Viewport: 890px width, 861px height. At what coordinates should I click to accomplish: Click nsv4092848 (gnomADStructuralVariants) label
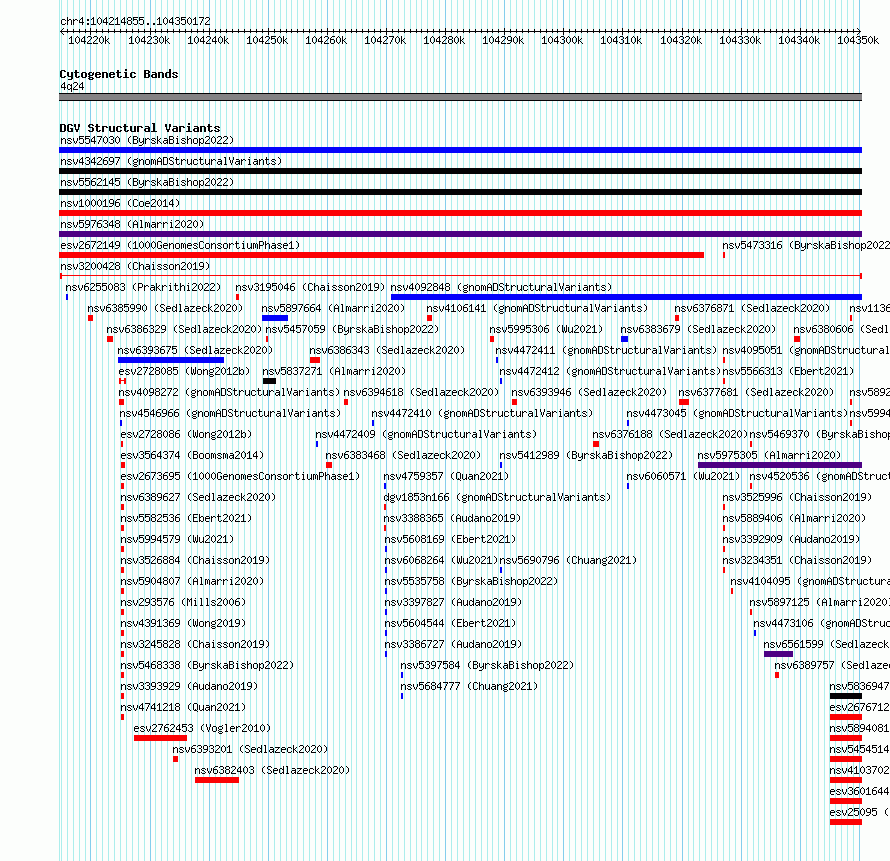pyautogui.click(x=501, y=287)
